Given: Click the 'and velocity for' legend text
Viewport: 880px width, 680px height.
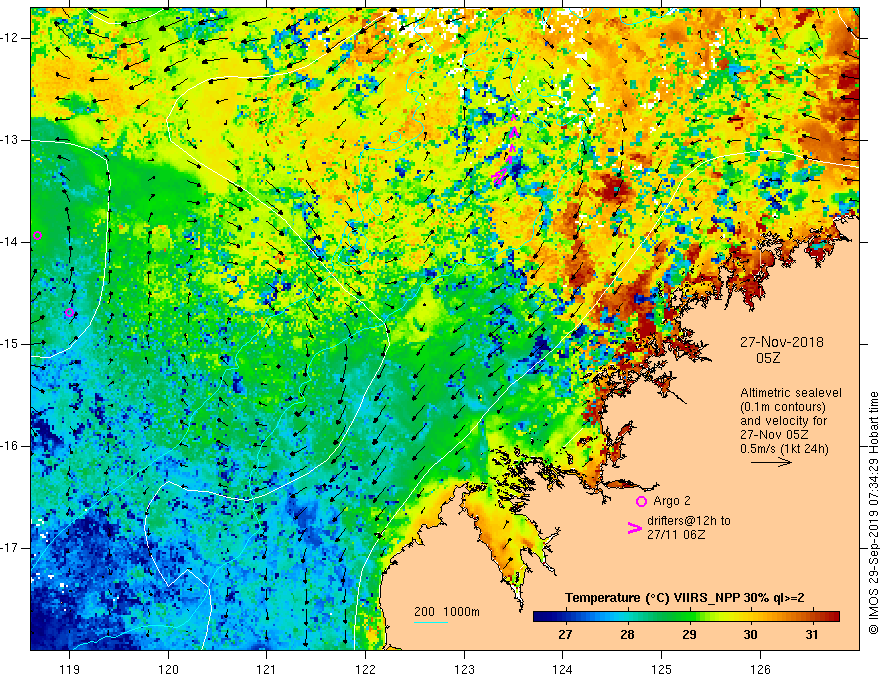Looking at the screenshot, I should click(x=783, y=421).
